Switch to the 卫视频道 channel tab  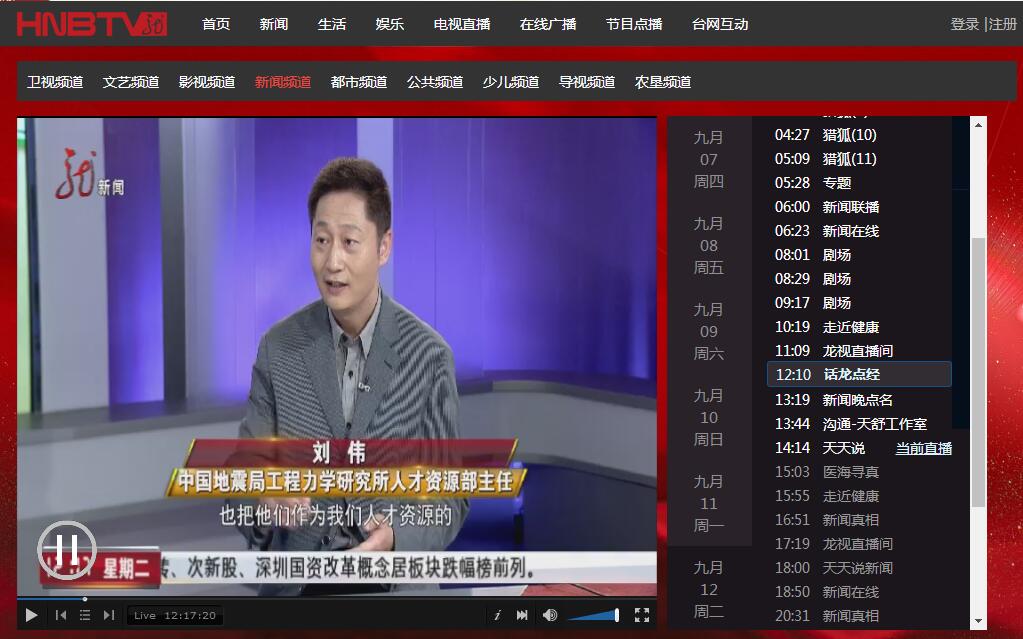[x=55, y=82]
